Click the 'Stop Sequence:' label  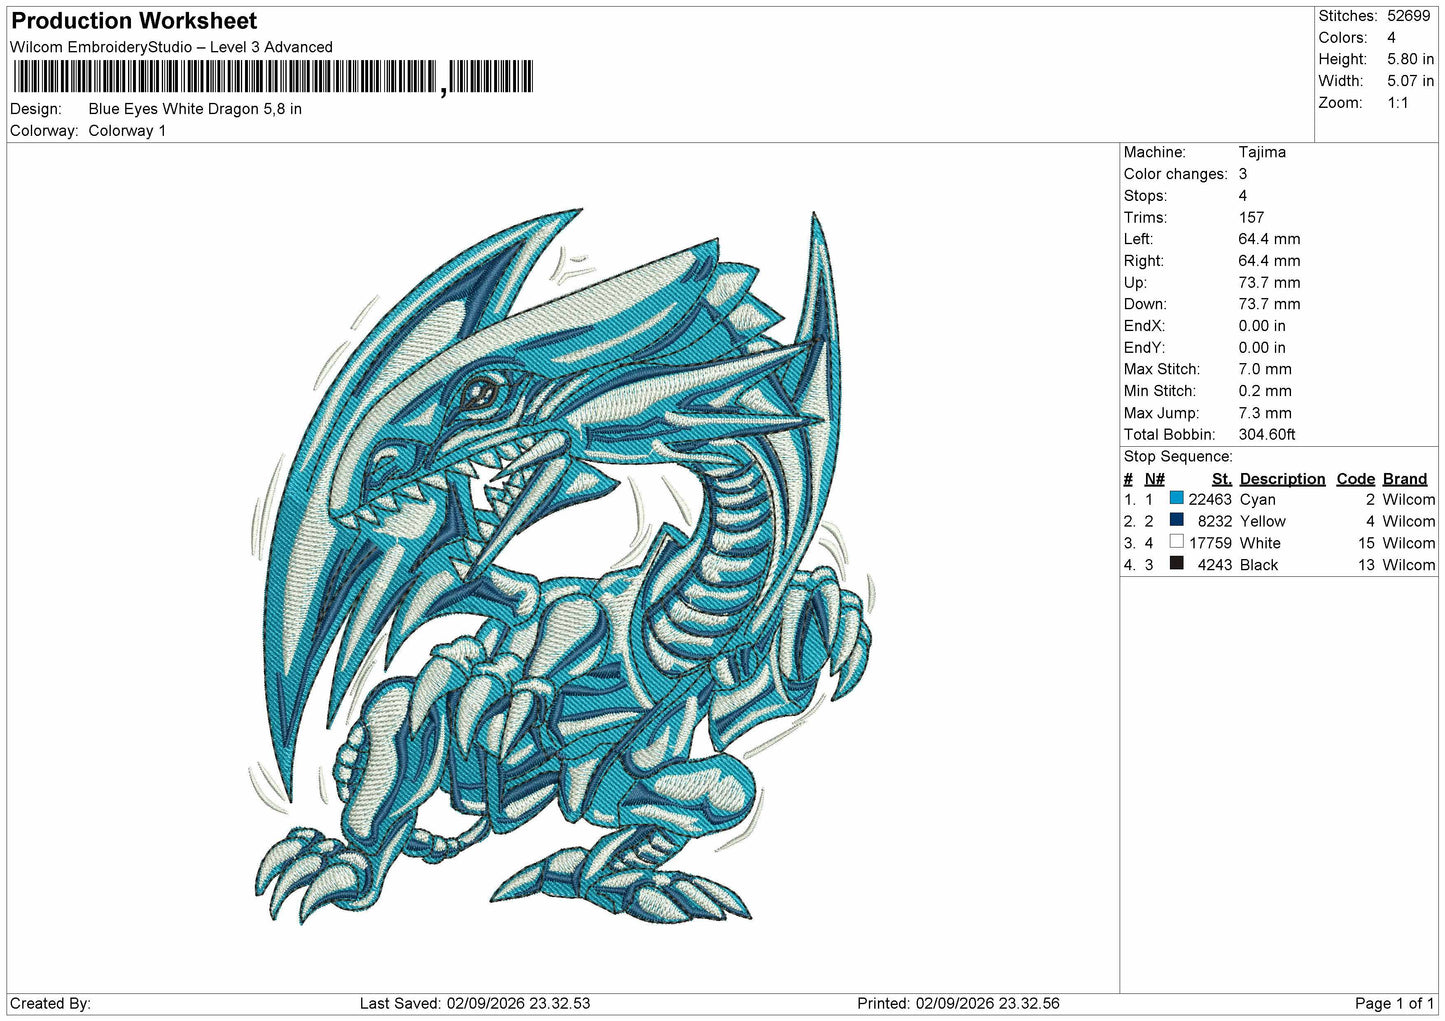1178,457
